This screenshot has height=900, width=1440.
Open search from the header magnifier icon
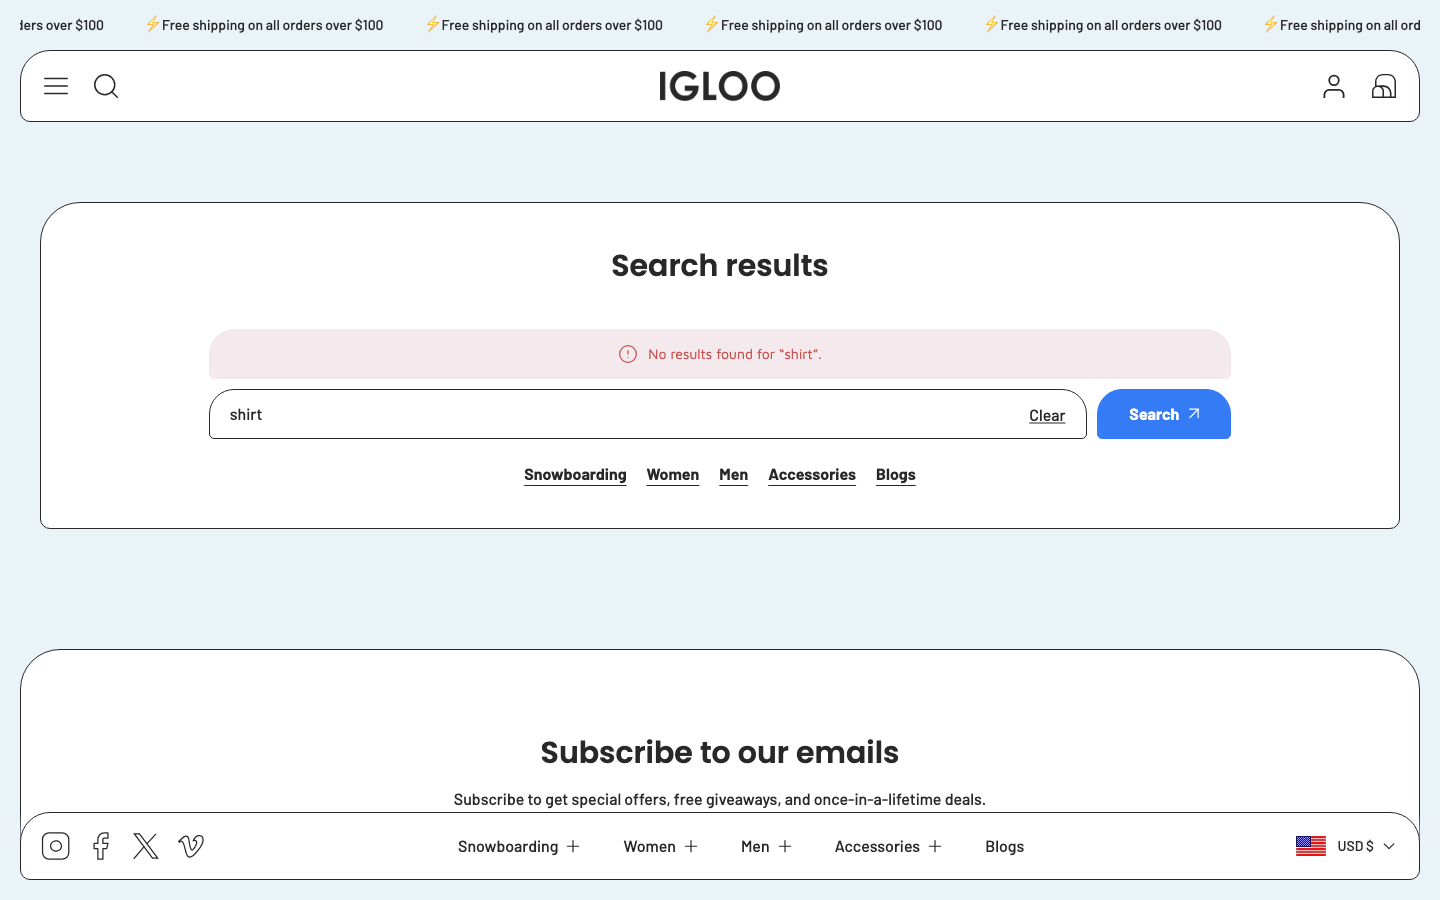(106, 86)
